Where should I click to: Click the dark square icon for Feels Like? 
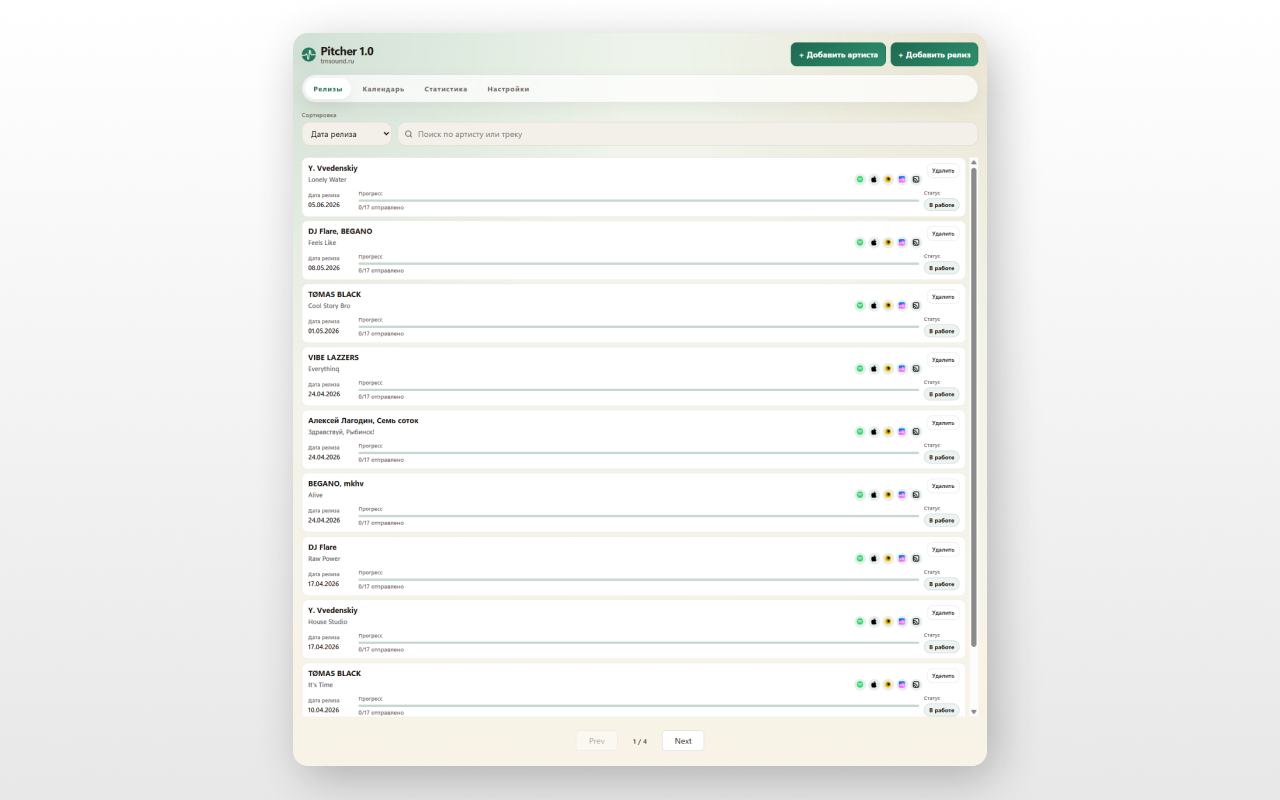click(x=915, y=242)
